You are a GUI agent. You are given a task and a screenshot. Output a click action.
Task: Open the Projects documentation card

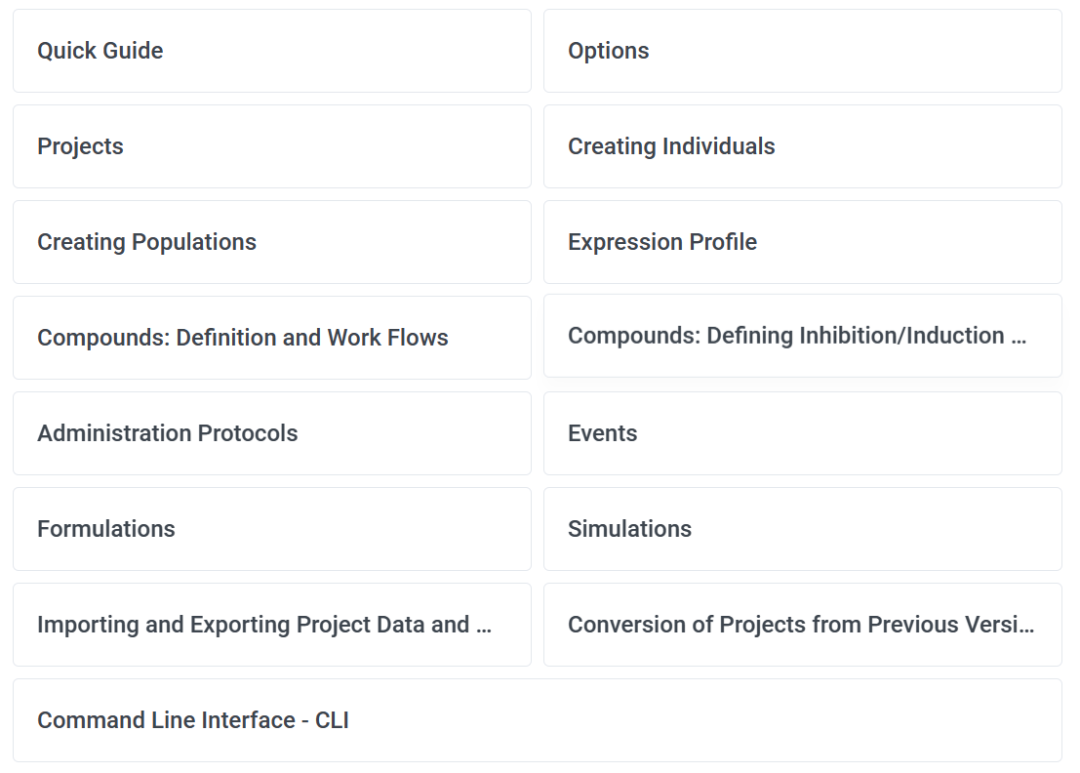pos(271,146)
